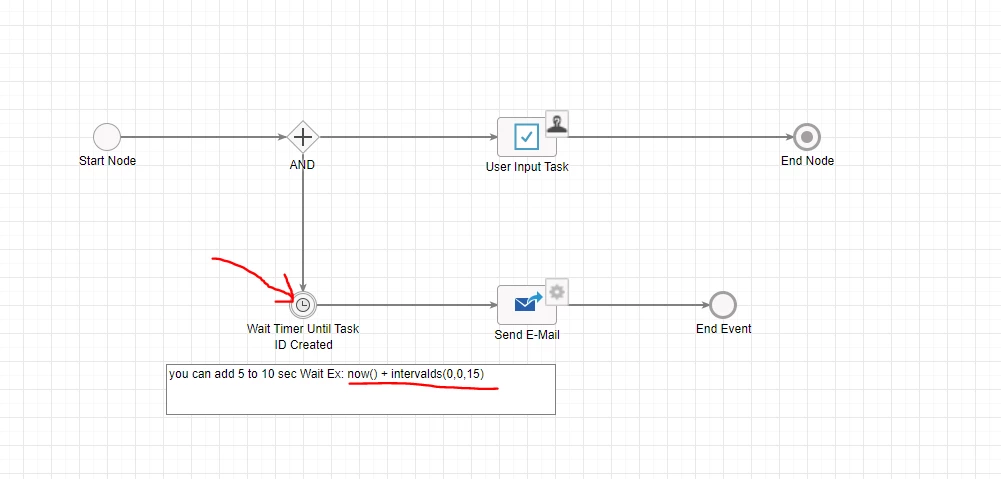
Task: Click the 'End Node' label
Action: point(808,161)
